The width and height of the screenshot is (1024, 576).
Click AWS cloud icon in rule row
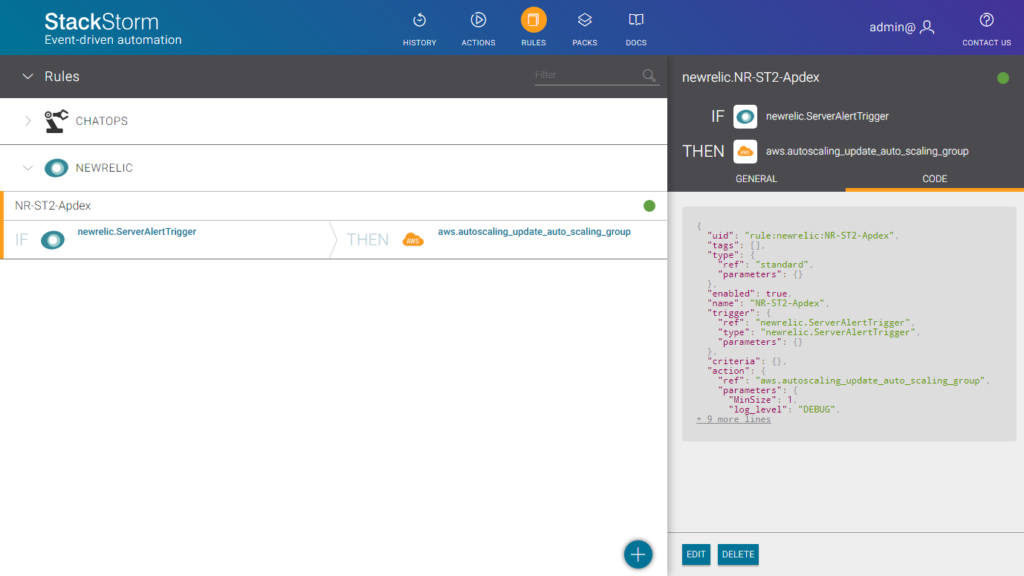pyautogui.click(x=413, y=240)
